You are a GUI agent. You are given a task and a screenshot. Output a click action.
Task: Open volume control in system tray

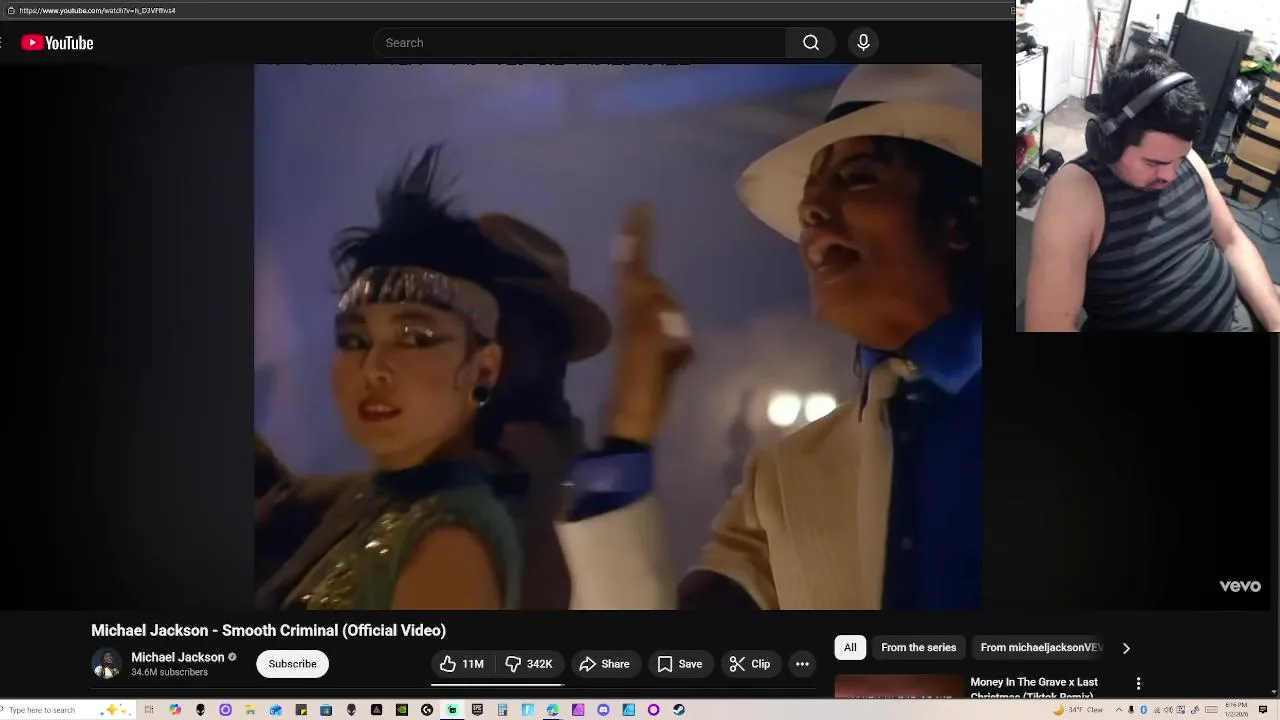point(1168,710)
